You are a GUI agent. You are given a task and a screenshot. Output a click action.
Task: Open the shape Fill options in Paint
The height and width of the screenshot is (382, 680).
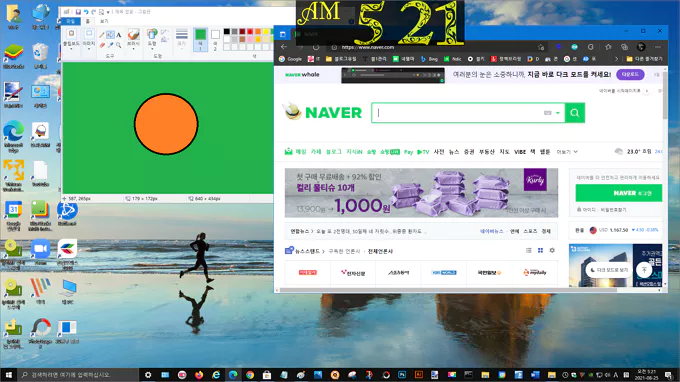tap(165, 40)
